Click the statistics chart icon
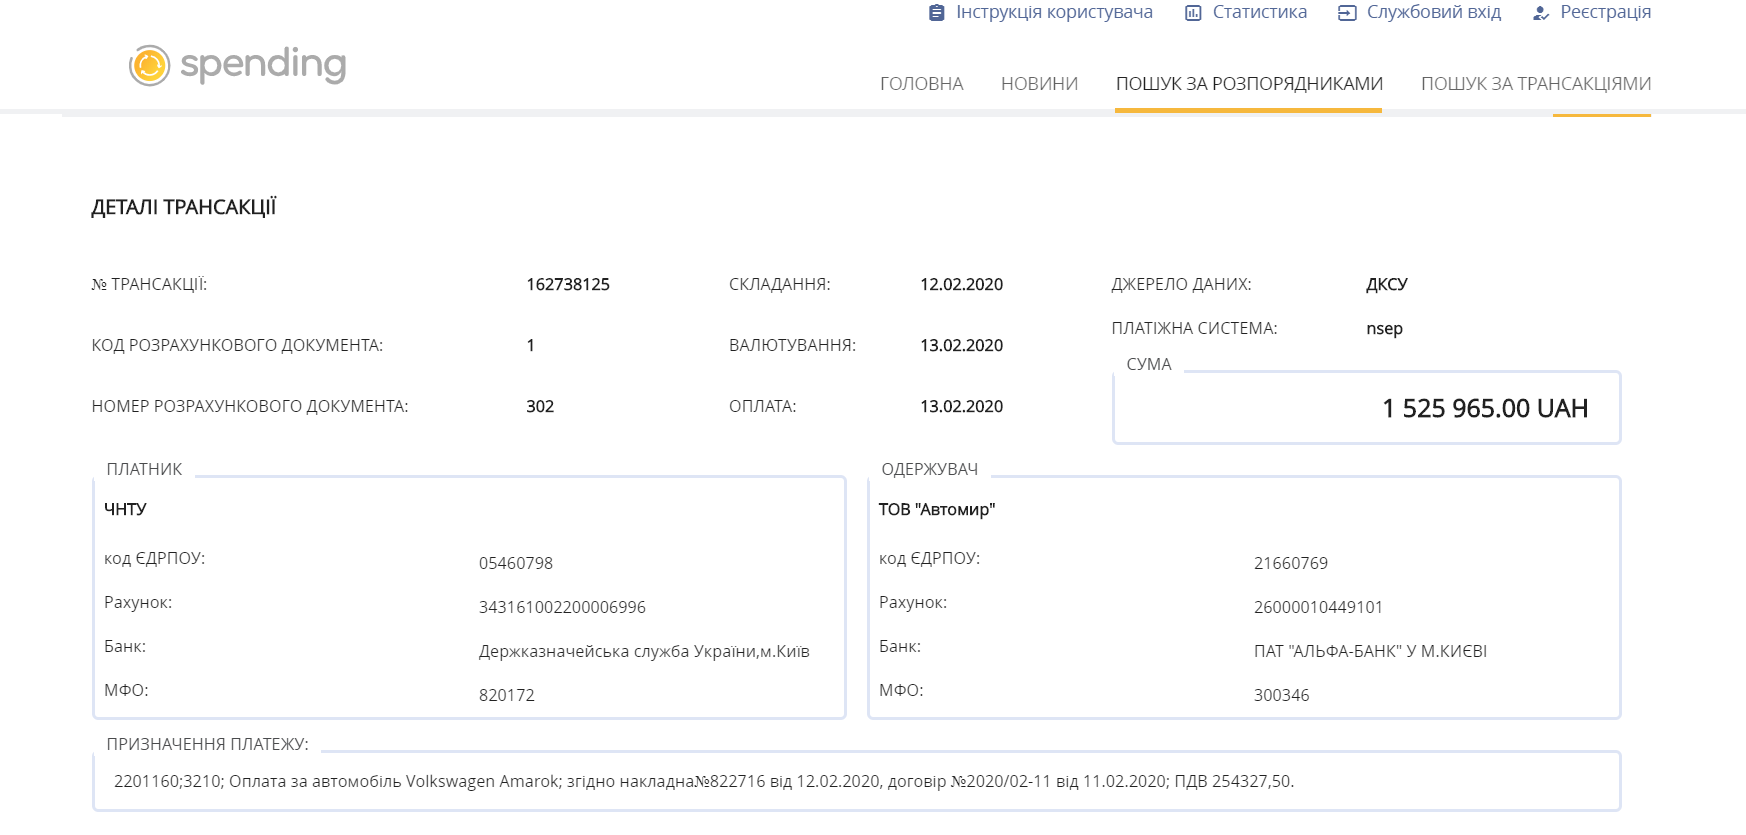This screenshot has height=835, width=1746. (x=1193, y=13)
